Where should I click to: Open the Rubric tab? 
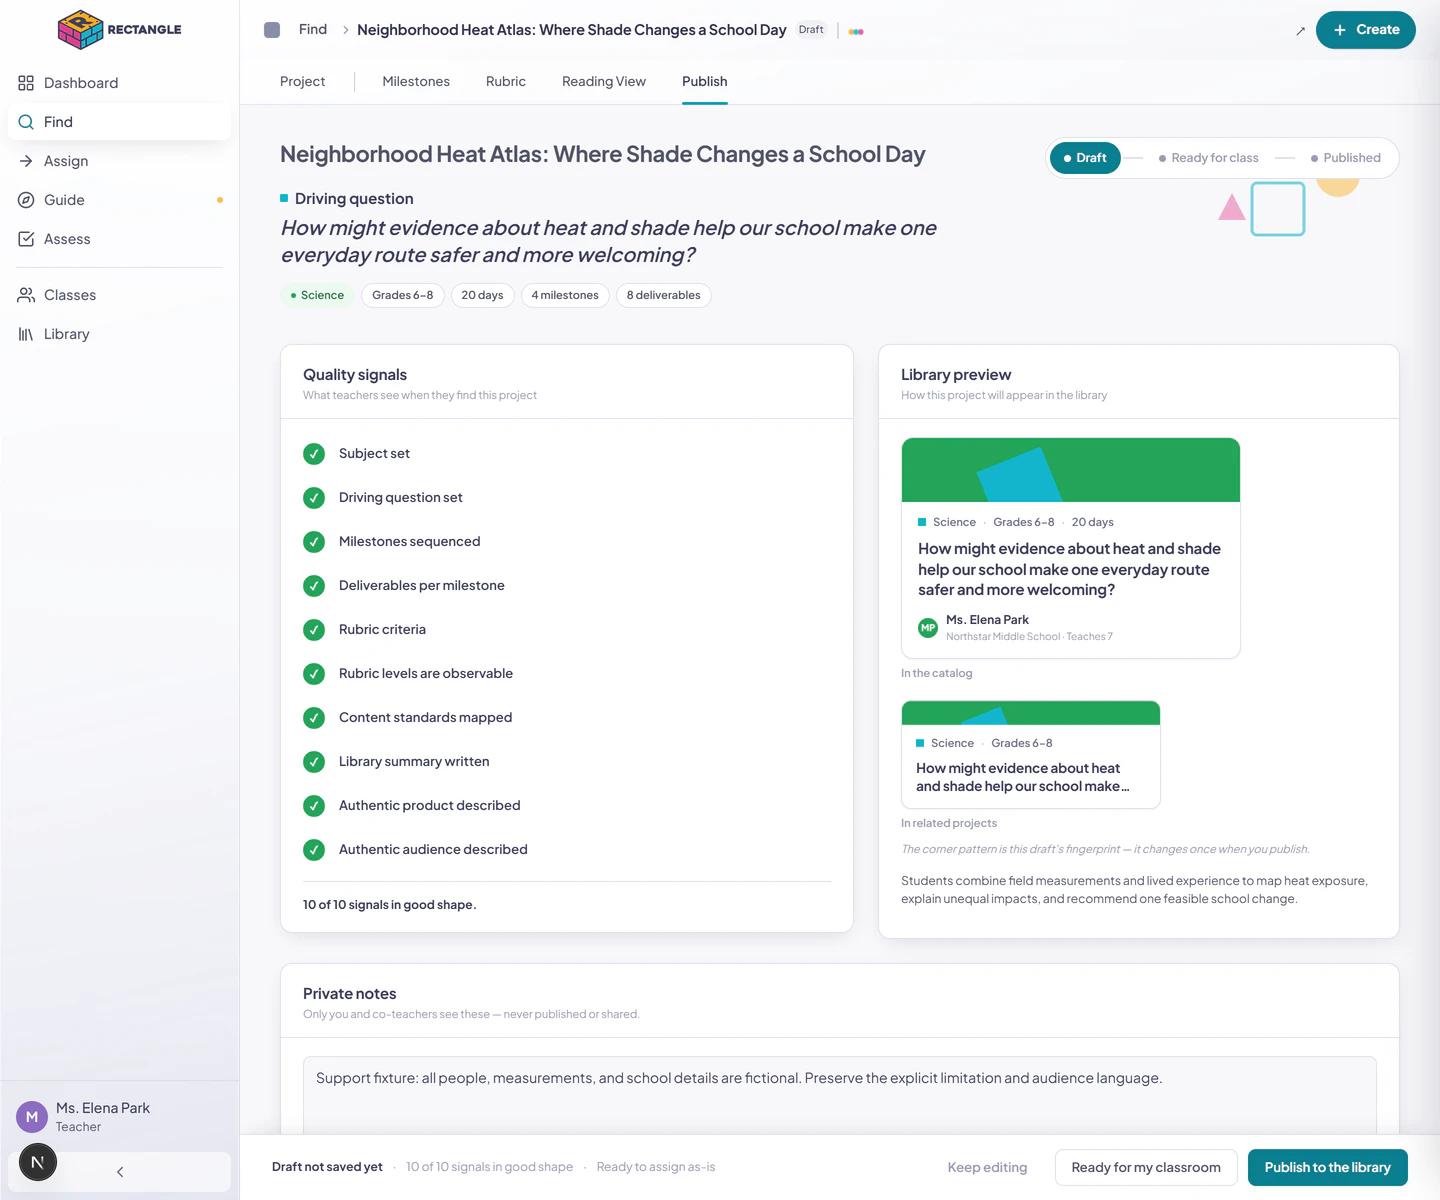tap(506, 82)
